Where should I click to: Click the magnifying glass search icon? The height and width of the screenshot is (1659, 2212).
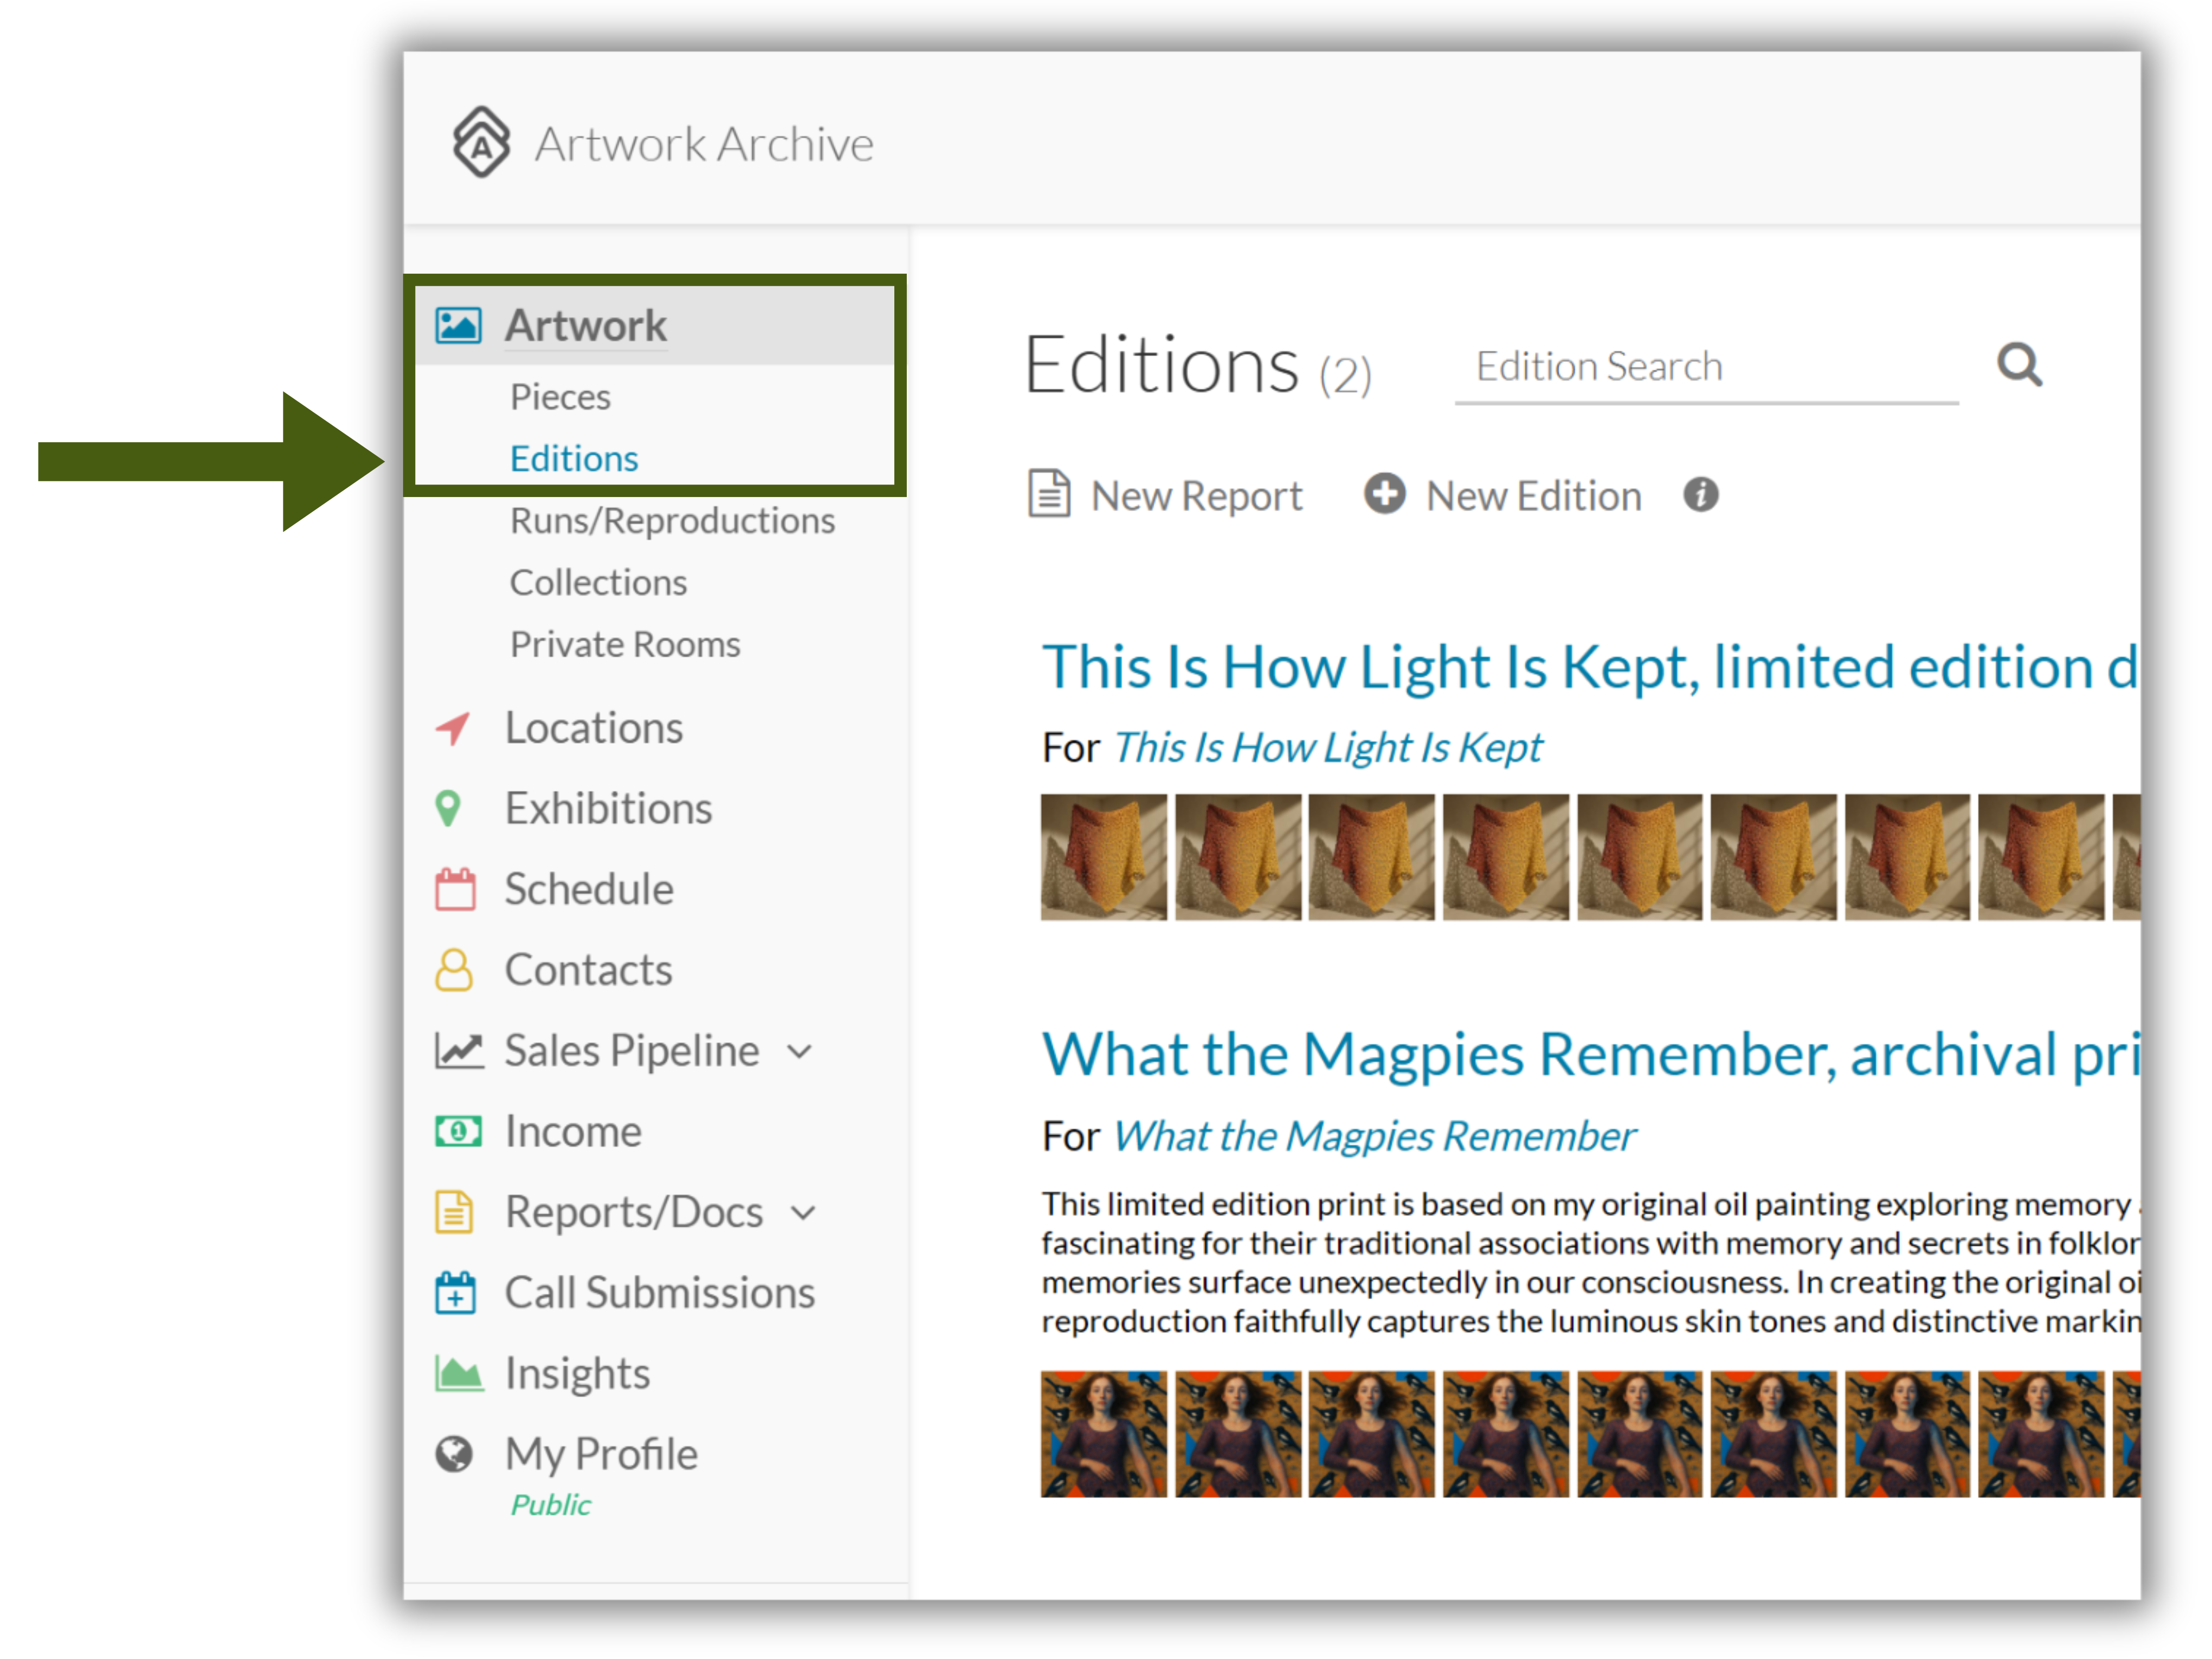pos(2019,365)
